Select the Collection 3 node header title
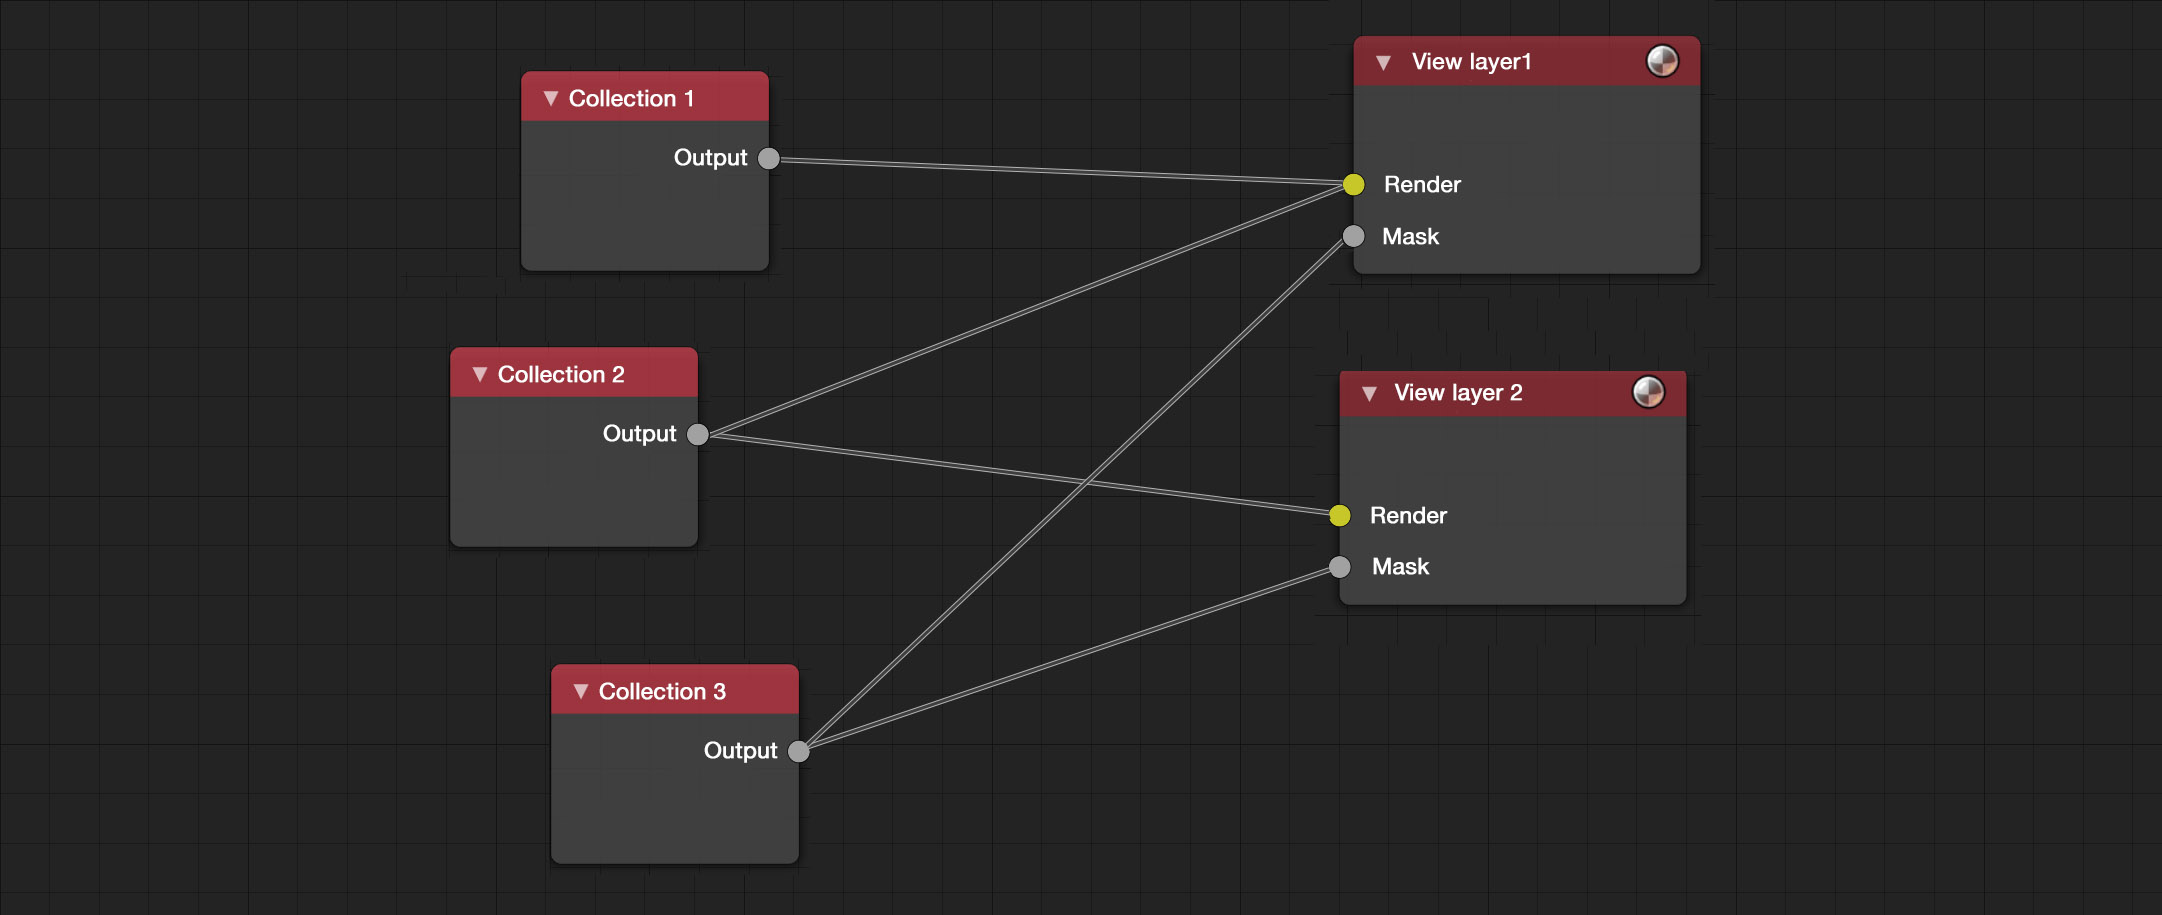Screen dimensions: 2162x915 point(662,691)
